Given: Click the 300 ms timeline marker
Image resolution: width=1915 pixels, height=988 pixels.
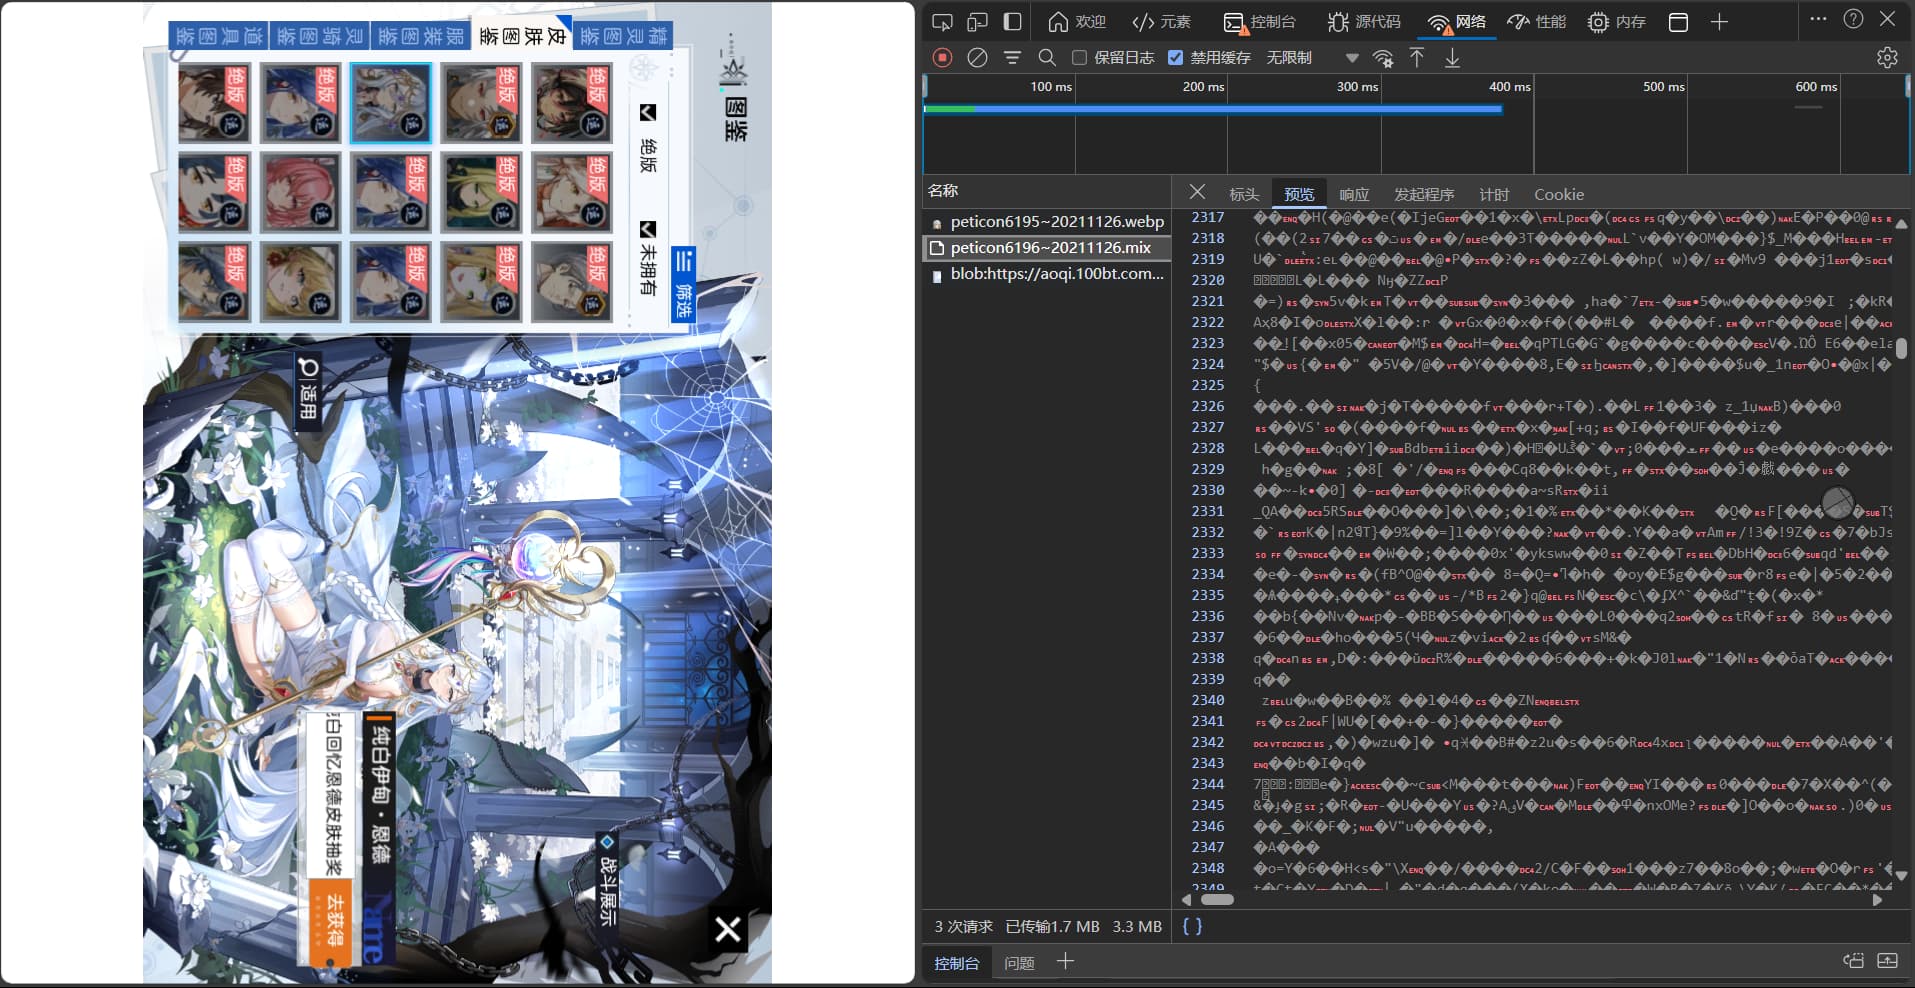Looking at the screenshot, I should click(x=1357, y=87).
